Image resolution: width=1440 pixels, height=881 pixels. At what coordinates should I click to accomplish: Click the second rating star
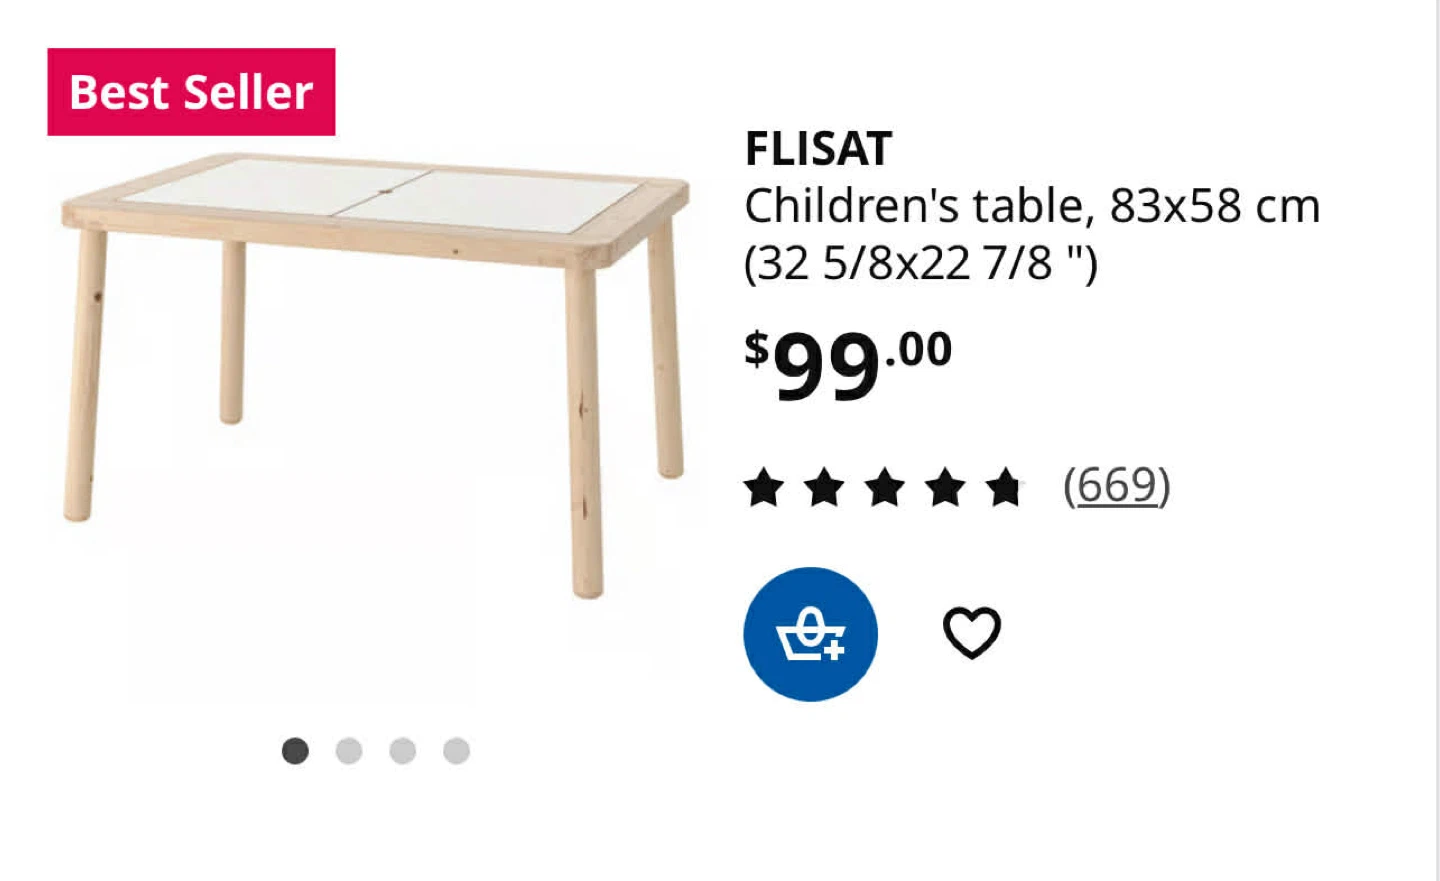point(824,488)
